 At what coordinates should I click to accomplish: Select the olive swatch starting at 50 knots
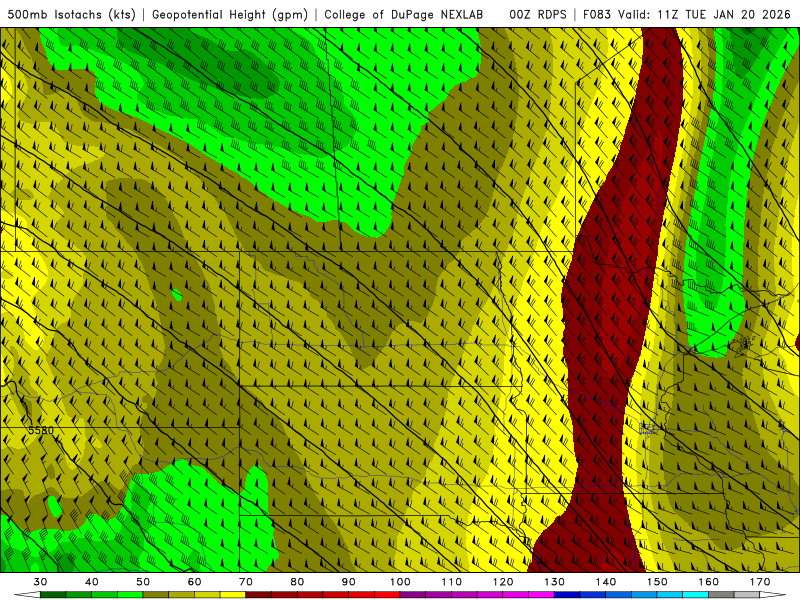click(156, 595)
